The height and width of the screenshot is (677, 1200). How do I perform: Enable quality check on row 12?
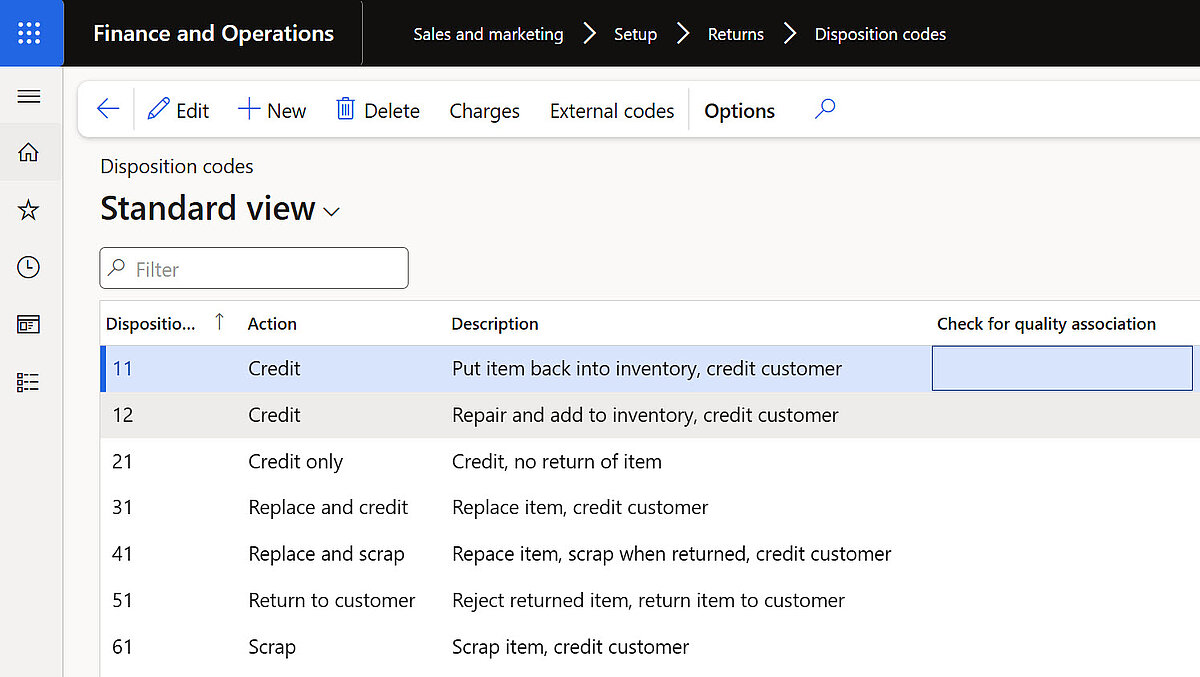(x=1062, y=414)
